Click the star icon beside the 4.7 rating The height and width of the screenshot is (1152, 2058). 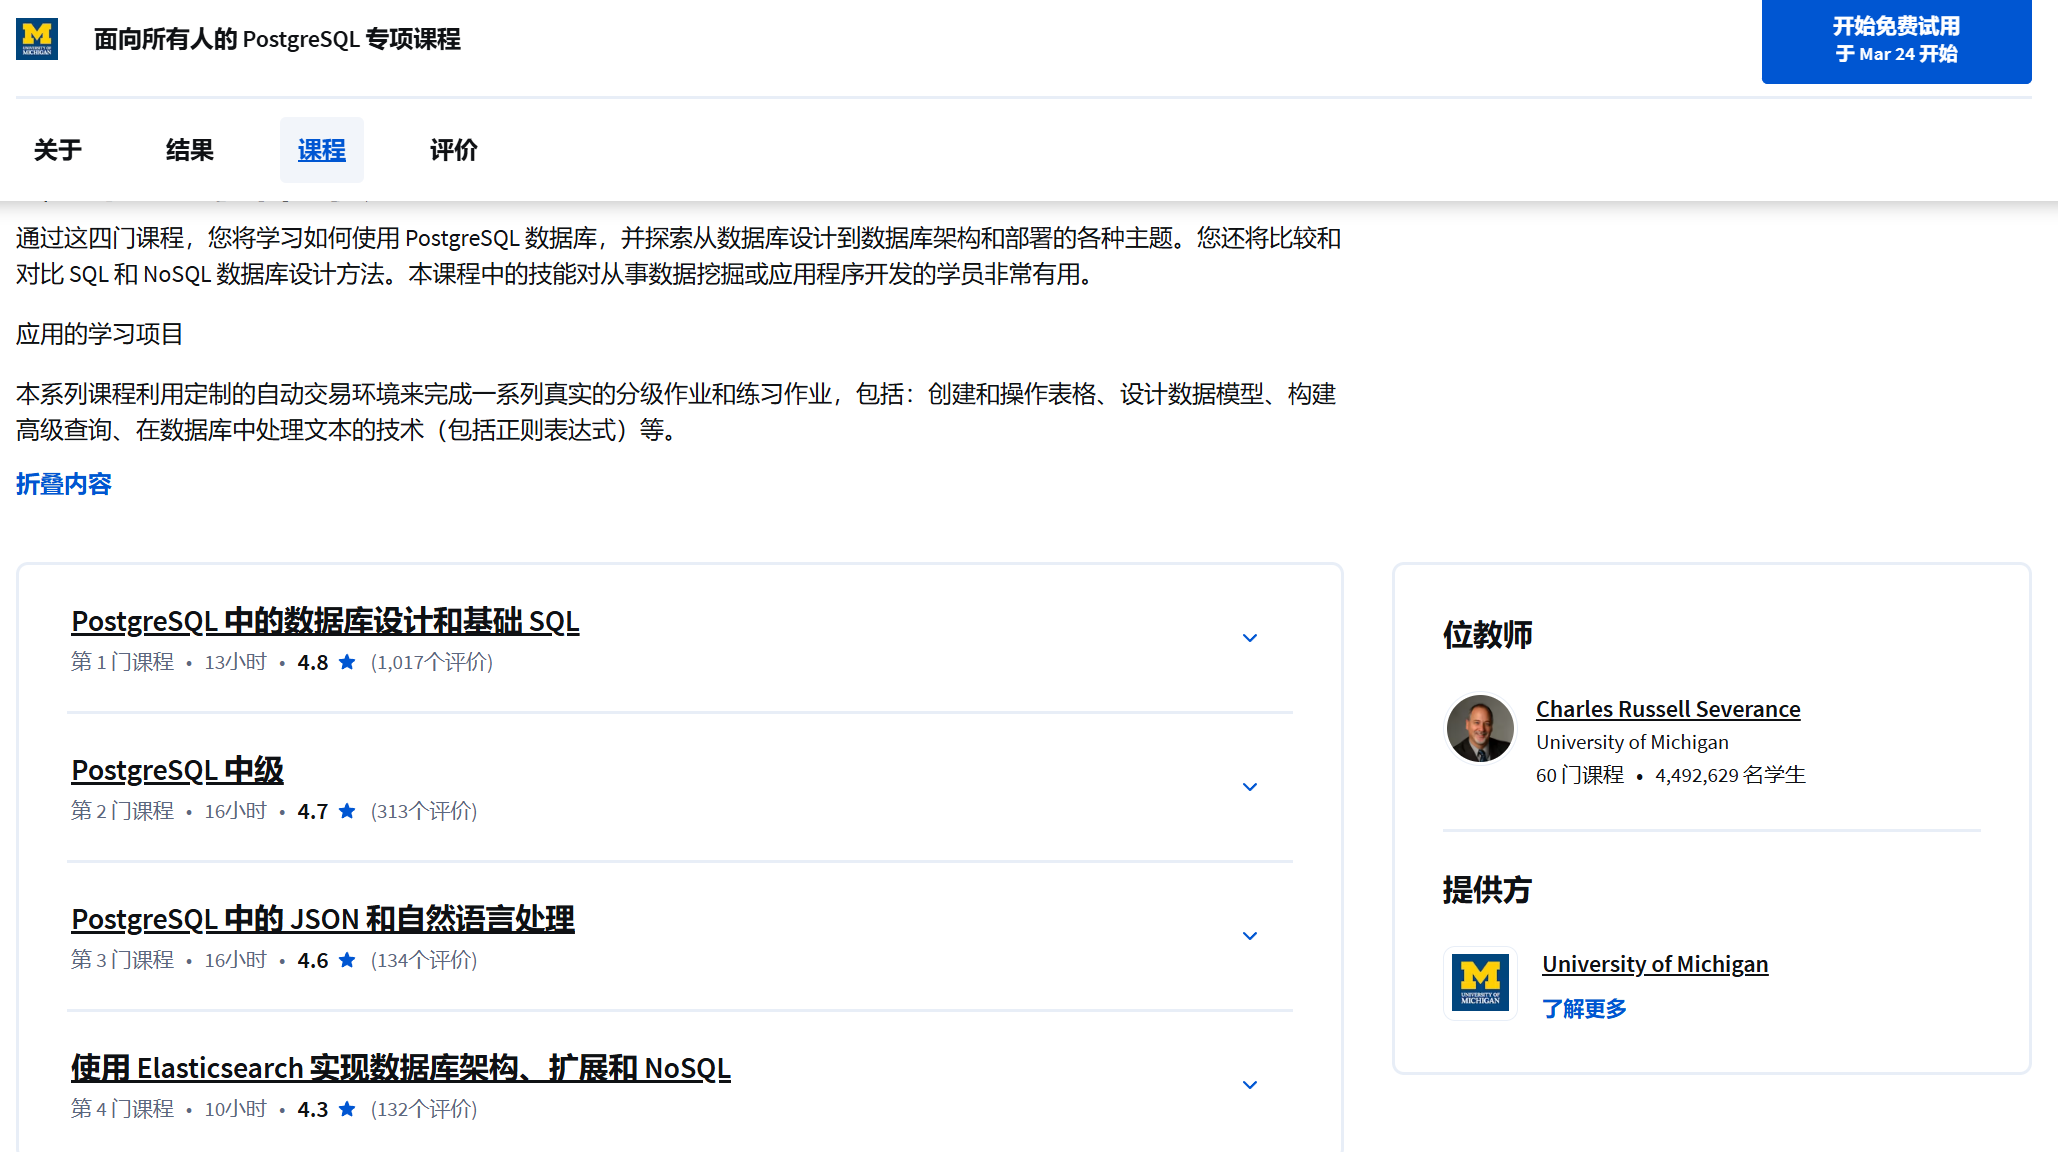pos(347,811)
